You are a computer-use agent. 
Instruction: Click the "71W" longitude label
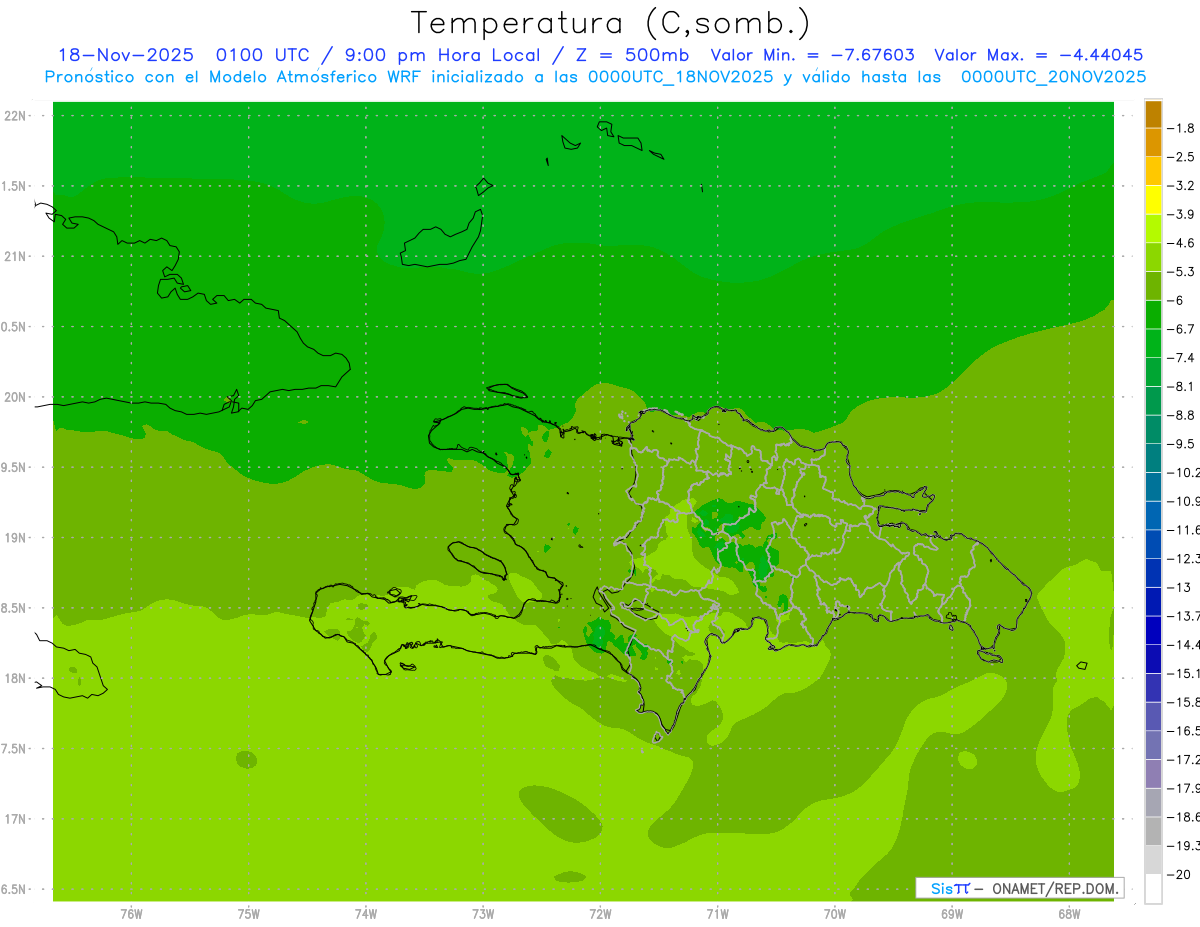[x=717, y=914]
